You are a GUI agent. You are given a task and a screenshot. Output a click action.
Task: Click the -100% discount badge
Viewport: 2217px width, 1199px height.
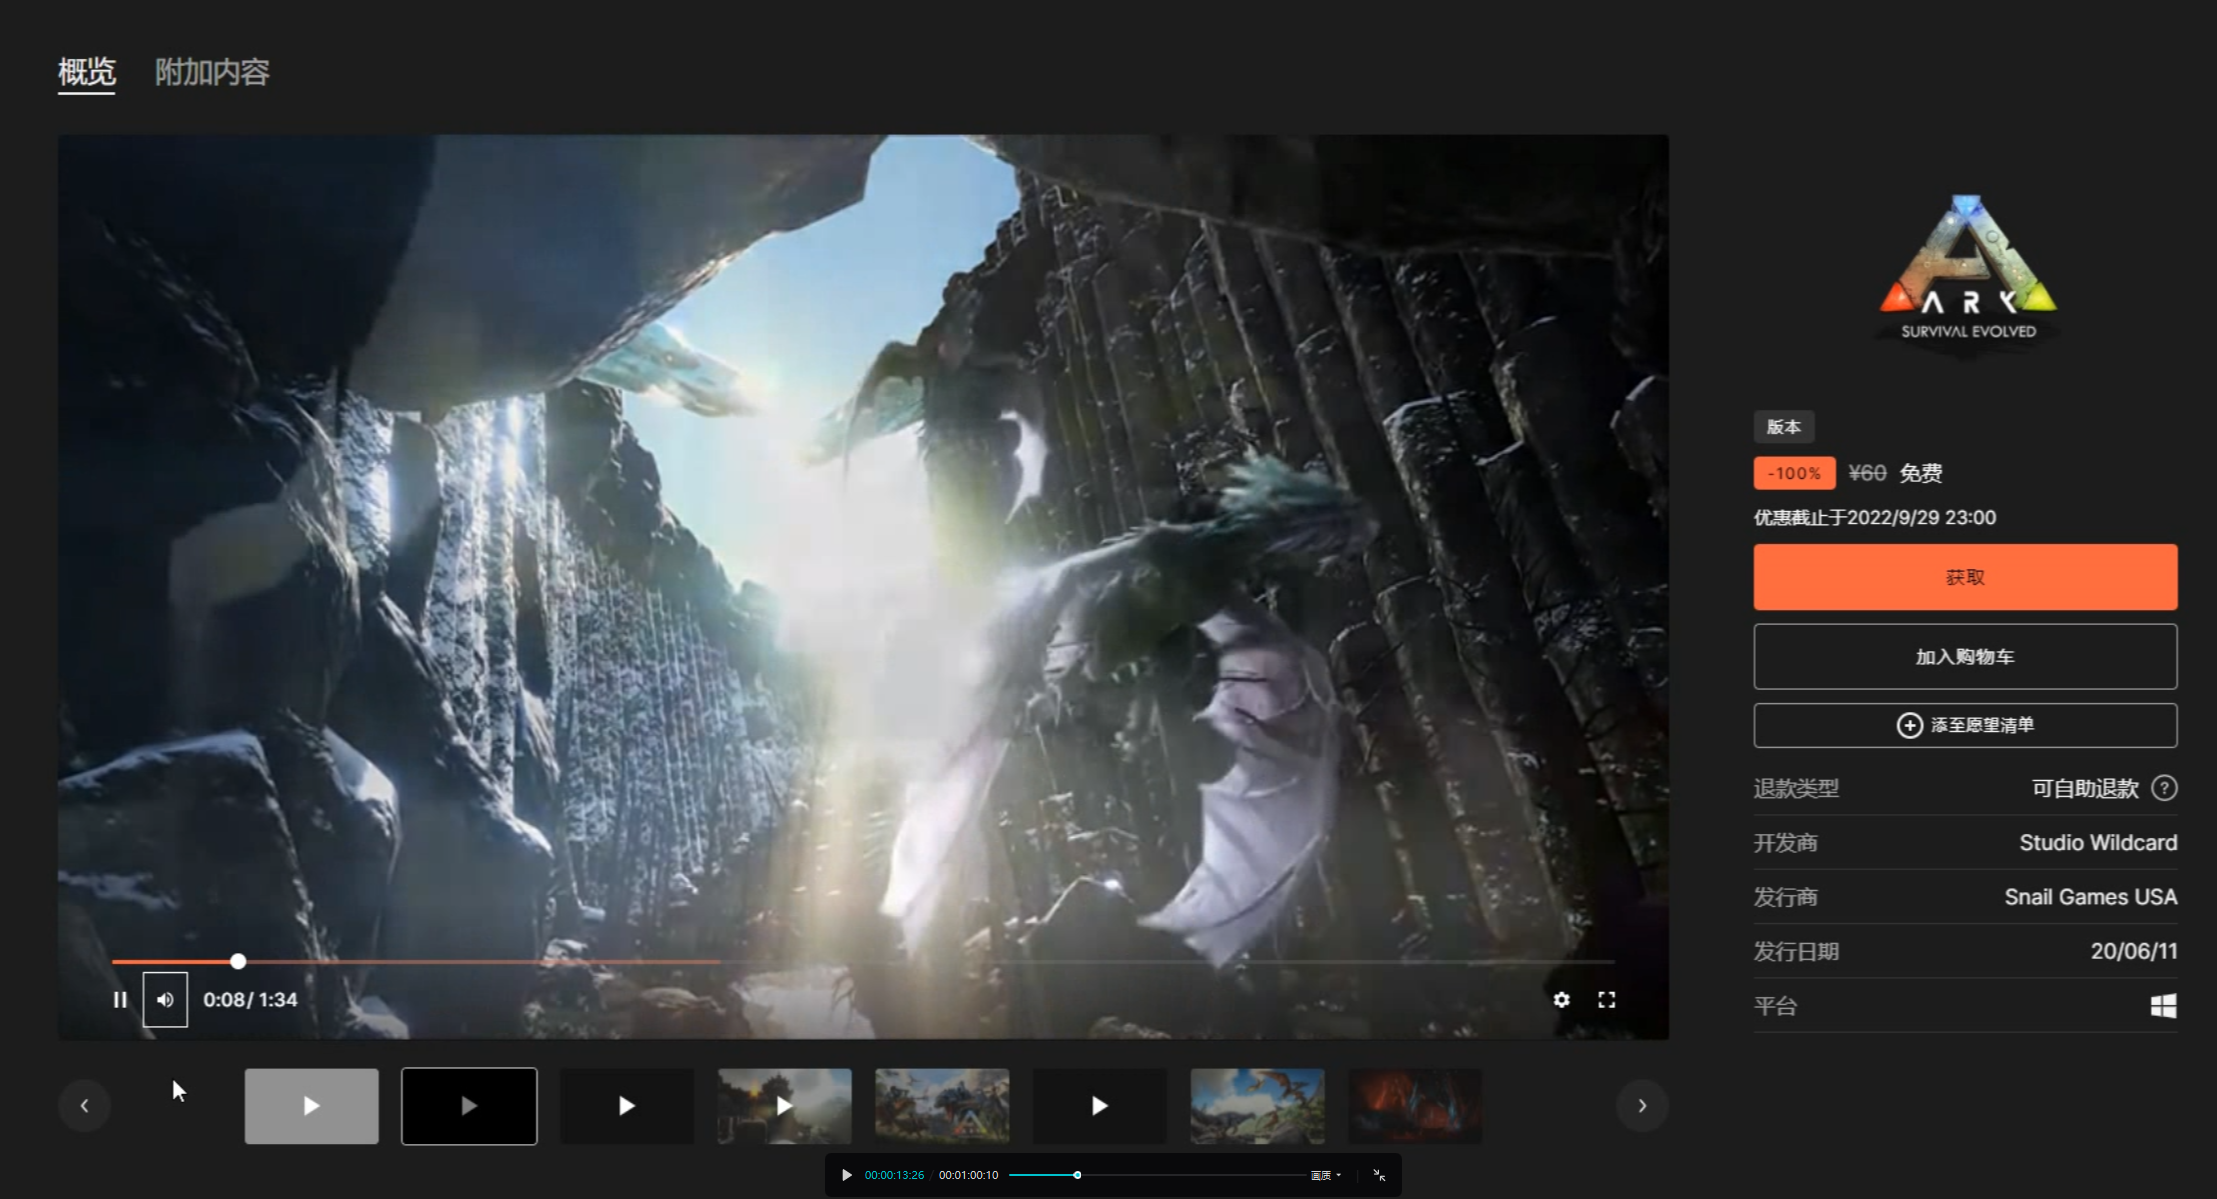[x=1794, y=473]
